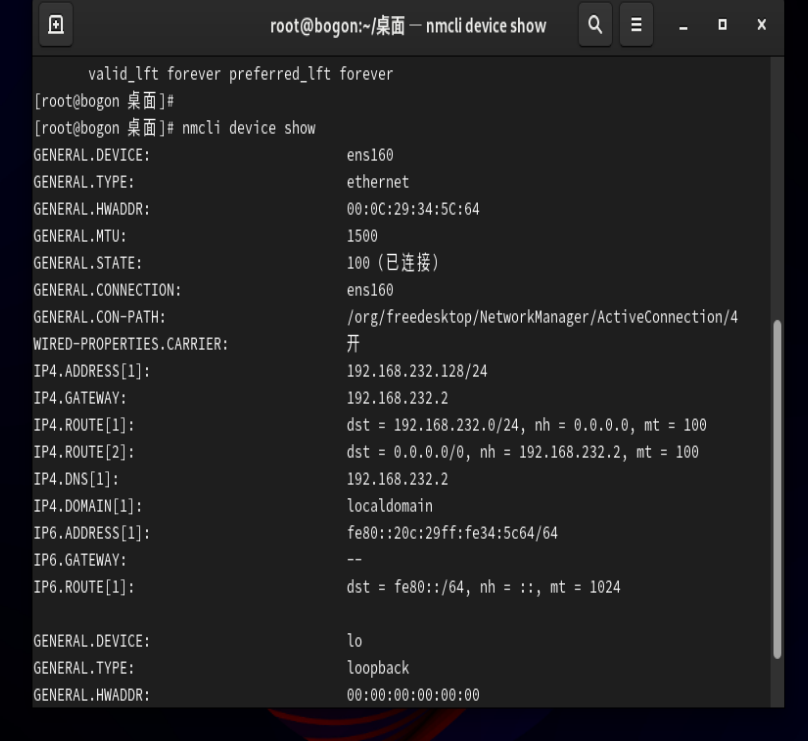
Task: Click the IP6.GATEWAY value '--'
Action: (354, 560)
